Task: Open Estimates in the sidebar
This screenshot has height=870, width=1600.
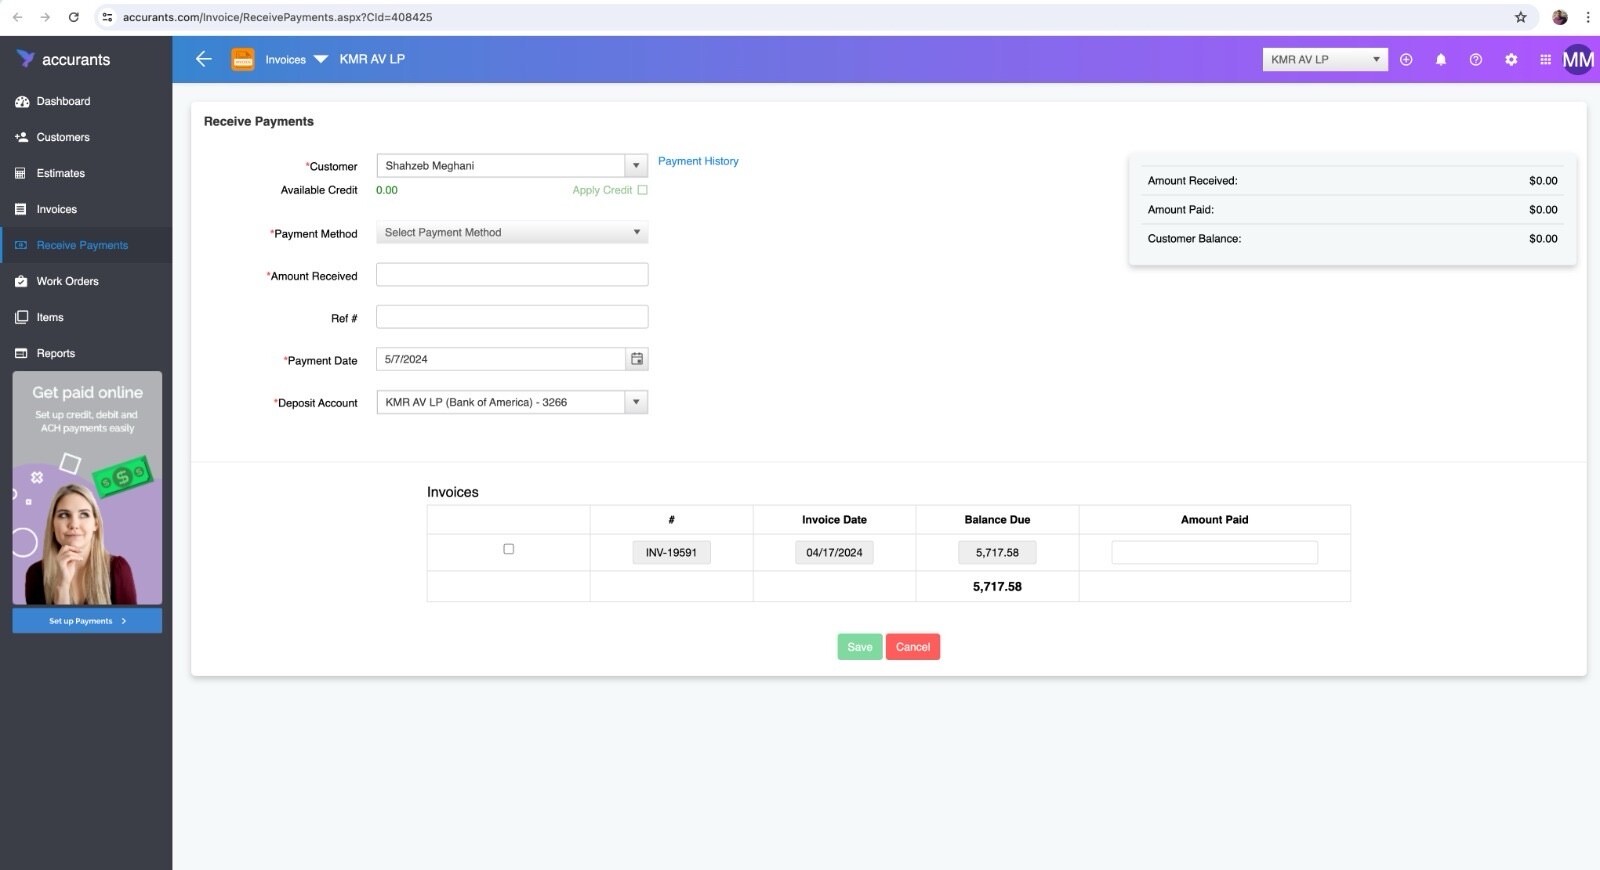Action: click(61, 173)
